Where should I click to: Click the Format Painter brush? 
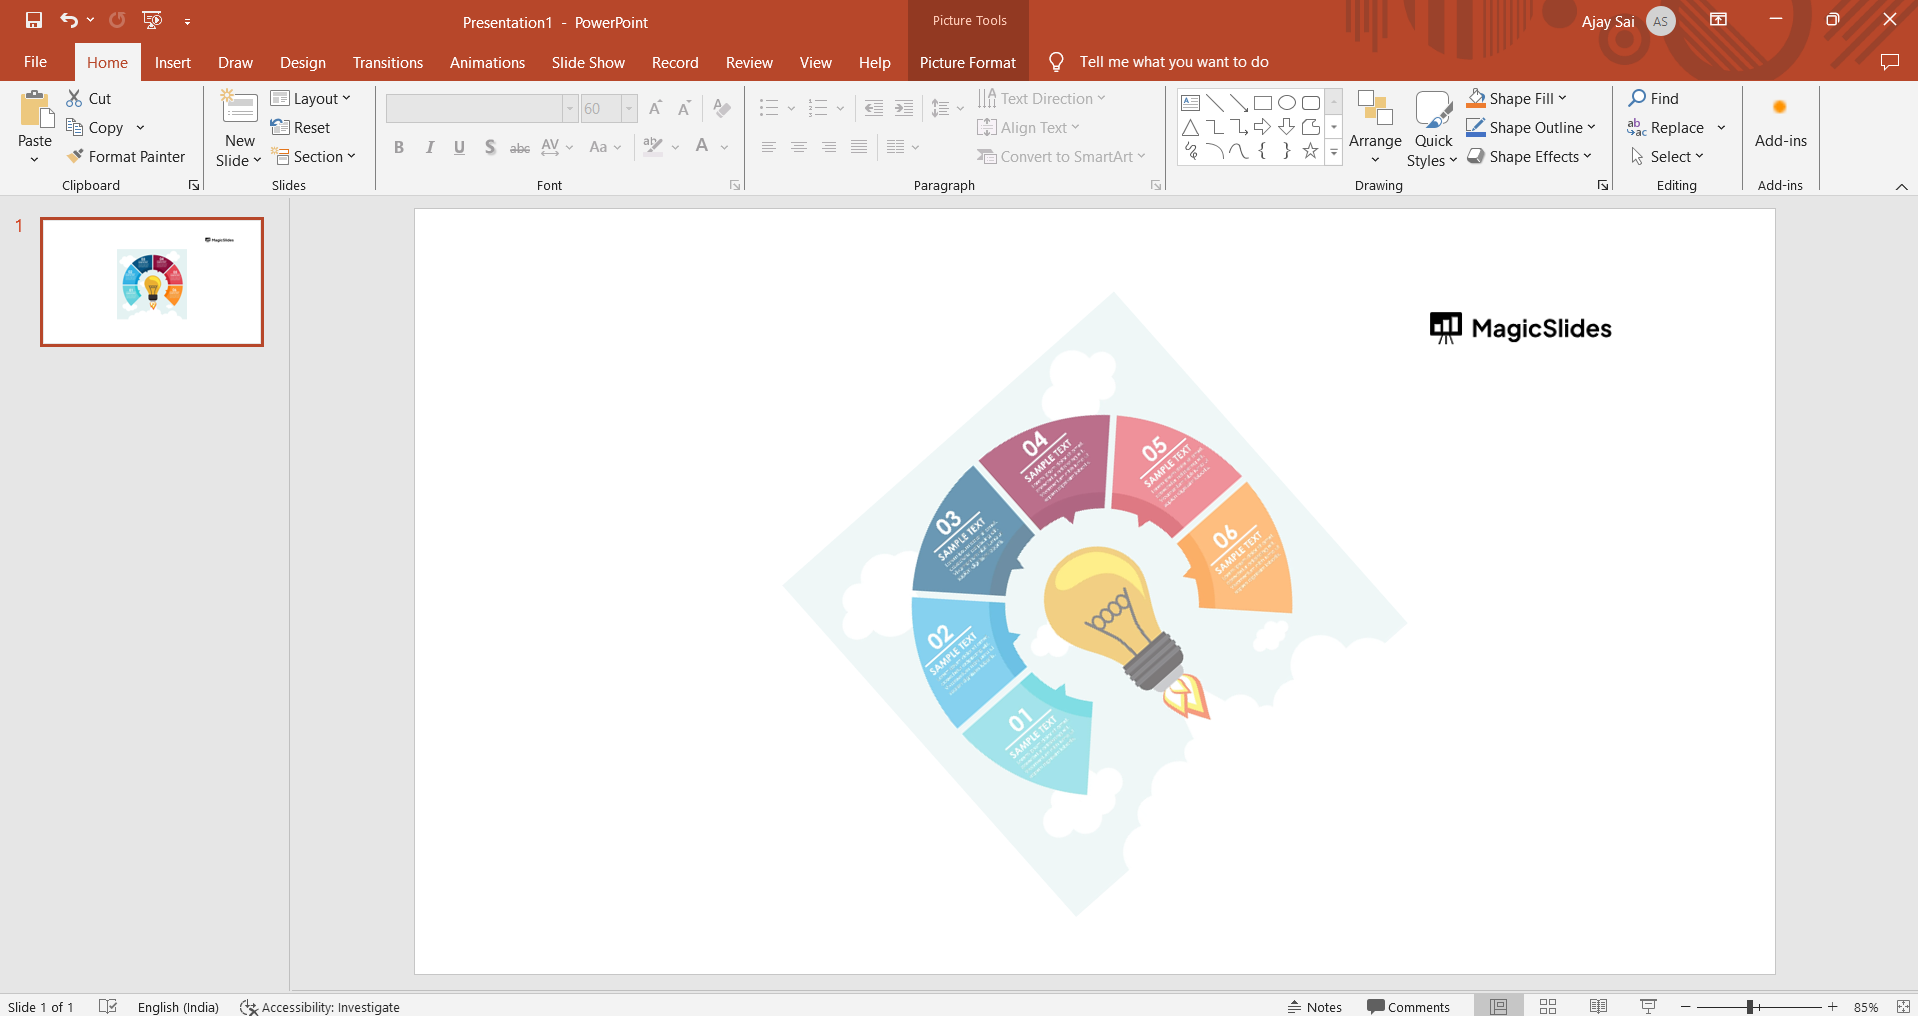click(x=126, y=157)
